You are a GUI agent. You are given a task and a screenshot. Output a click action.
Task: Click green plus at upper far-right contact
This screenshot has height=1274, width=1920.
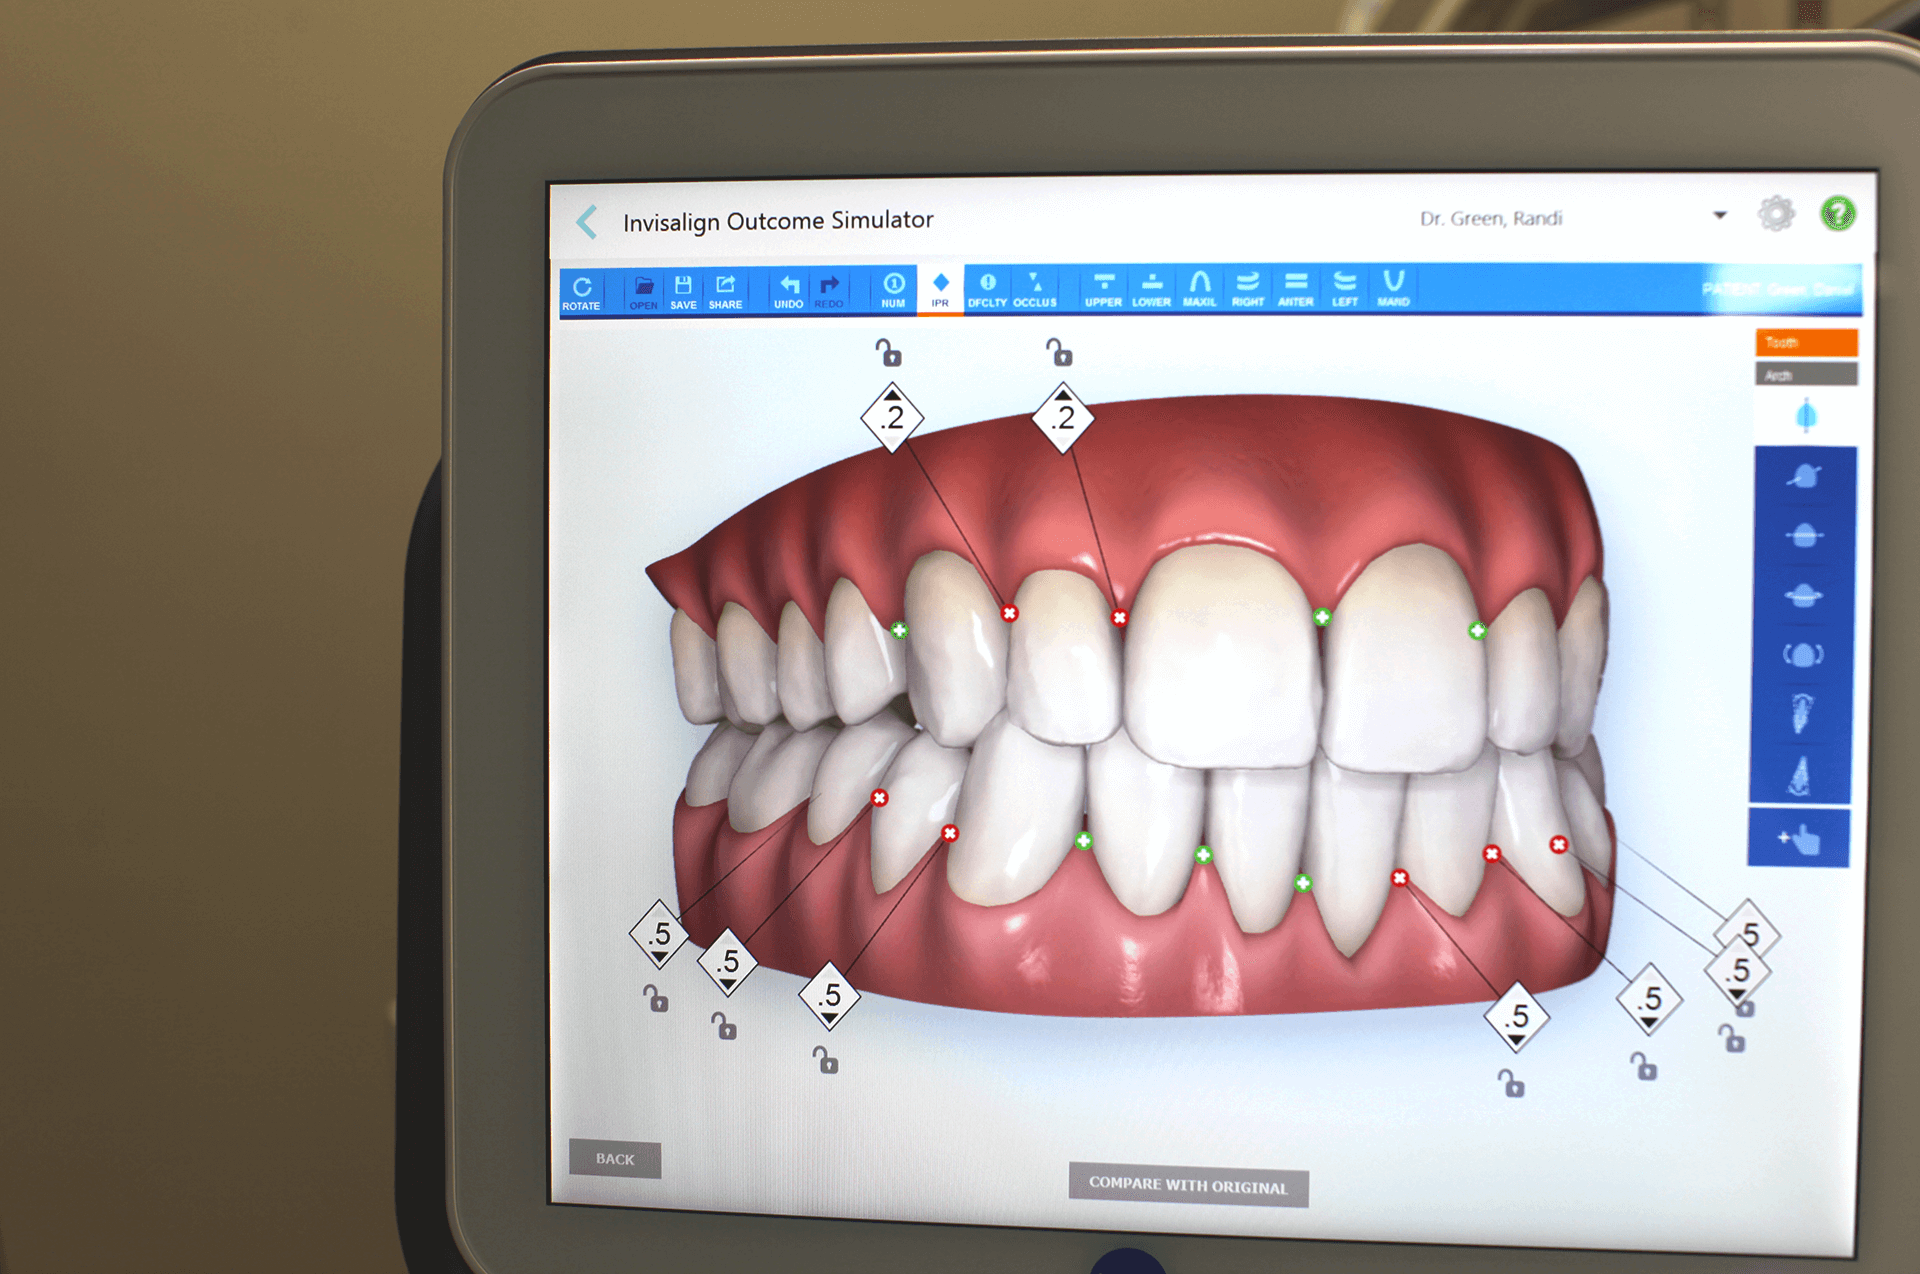[1477, 631]
